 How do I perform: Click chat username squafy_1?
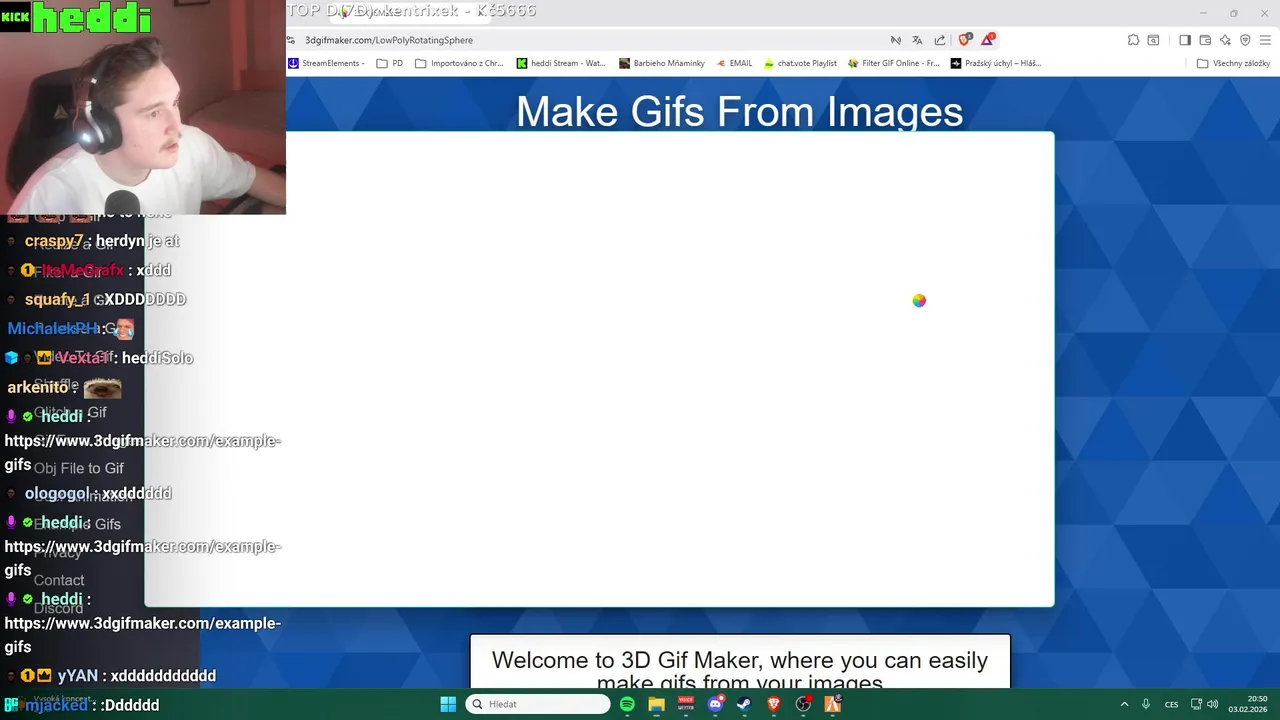(57, 299)
